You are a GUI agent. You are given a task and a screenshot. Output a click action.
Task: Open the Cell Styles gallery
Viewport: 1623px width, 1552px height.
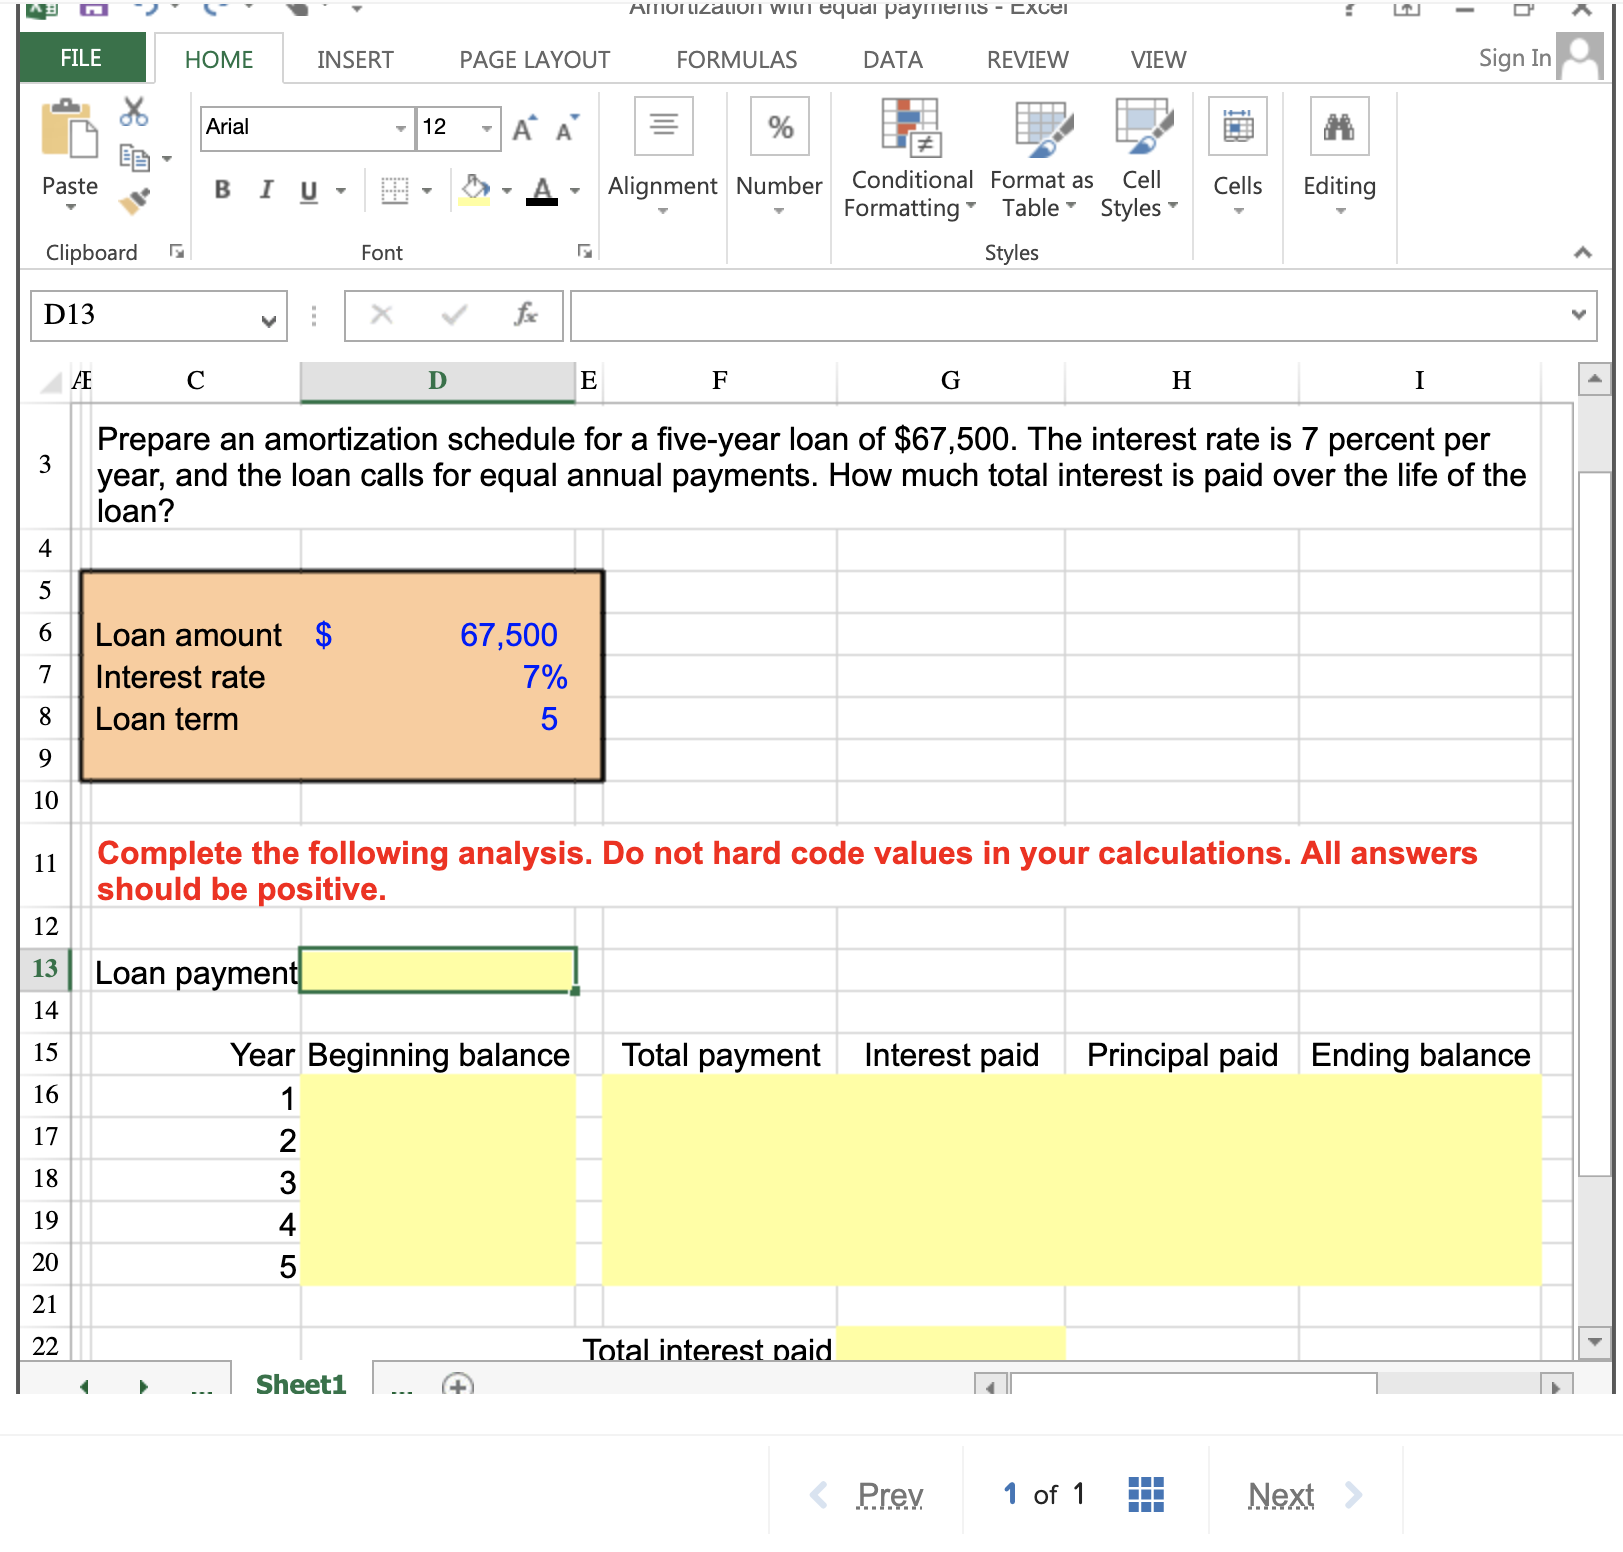point(1139,160)
